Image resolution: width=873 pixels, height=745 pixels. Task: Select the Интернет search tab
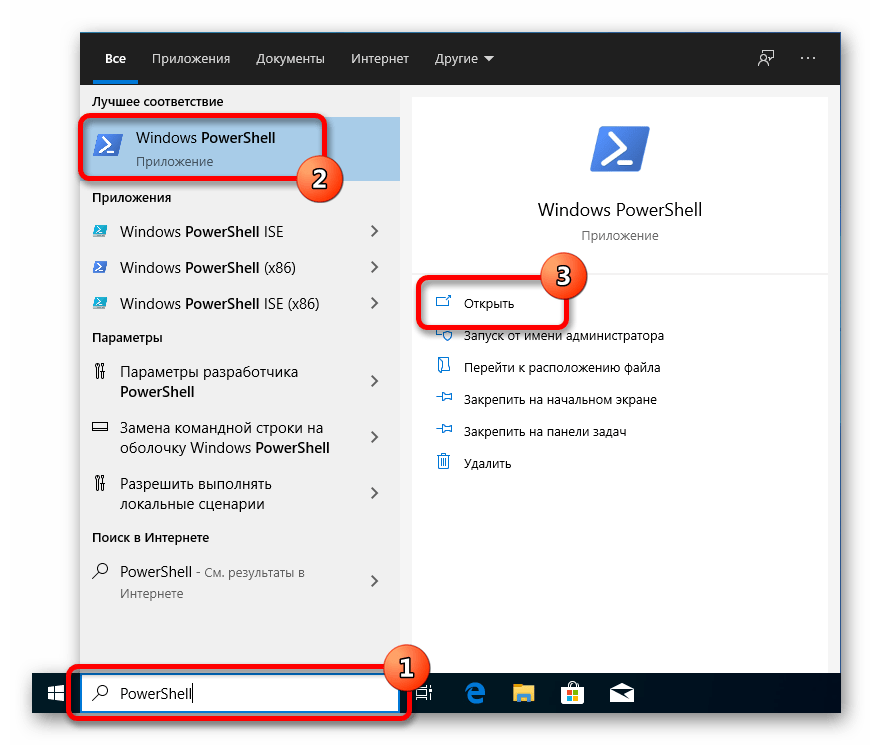(x=380, y=59)
